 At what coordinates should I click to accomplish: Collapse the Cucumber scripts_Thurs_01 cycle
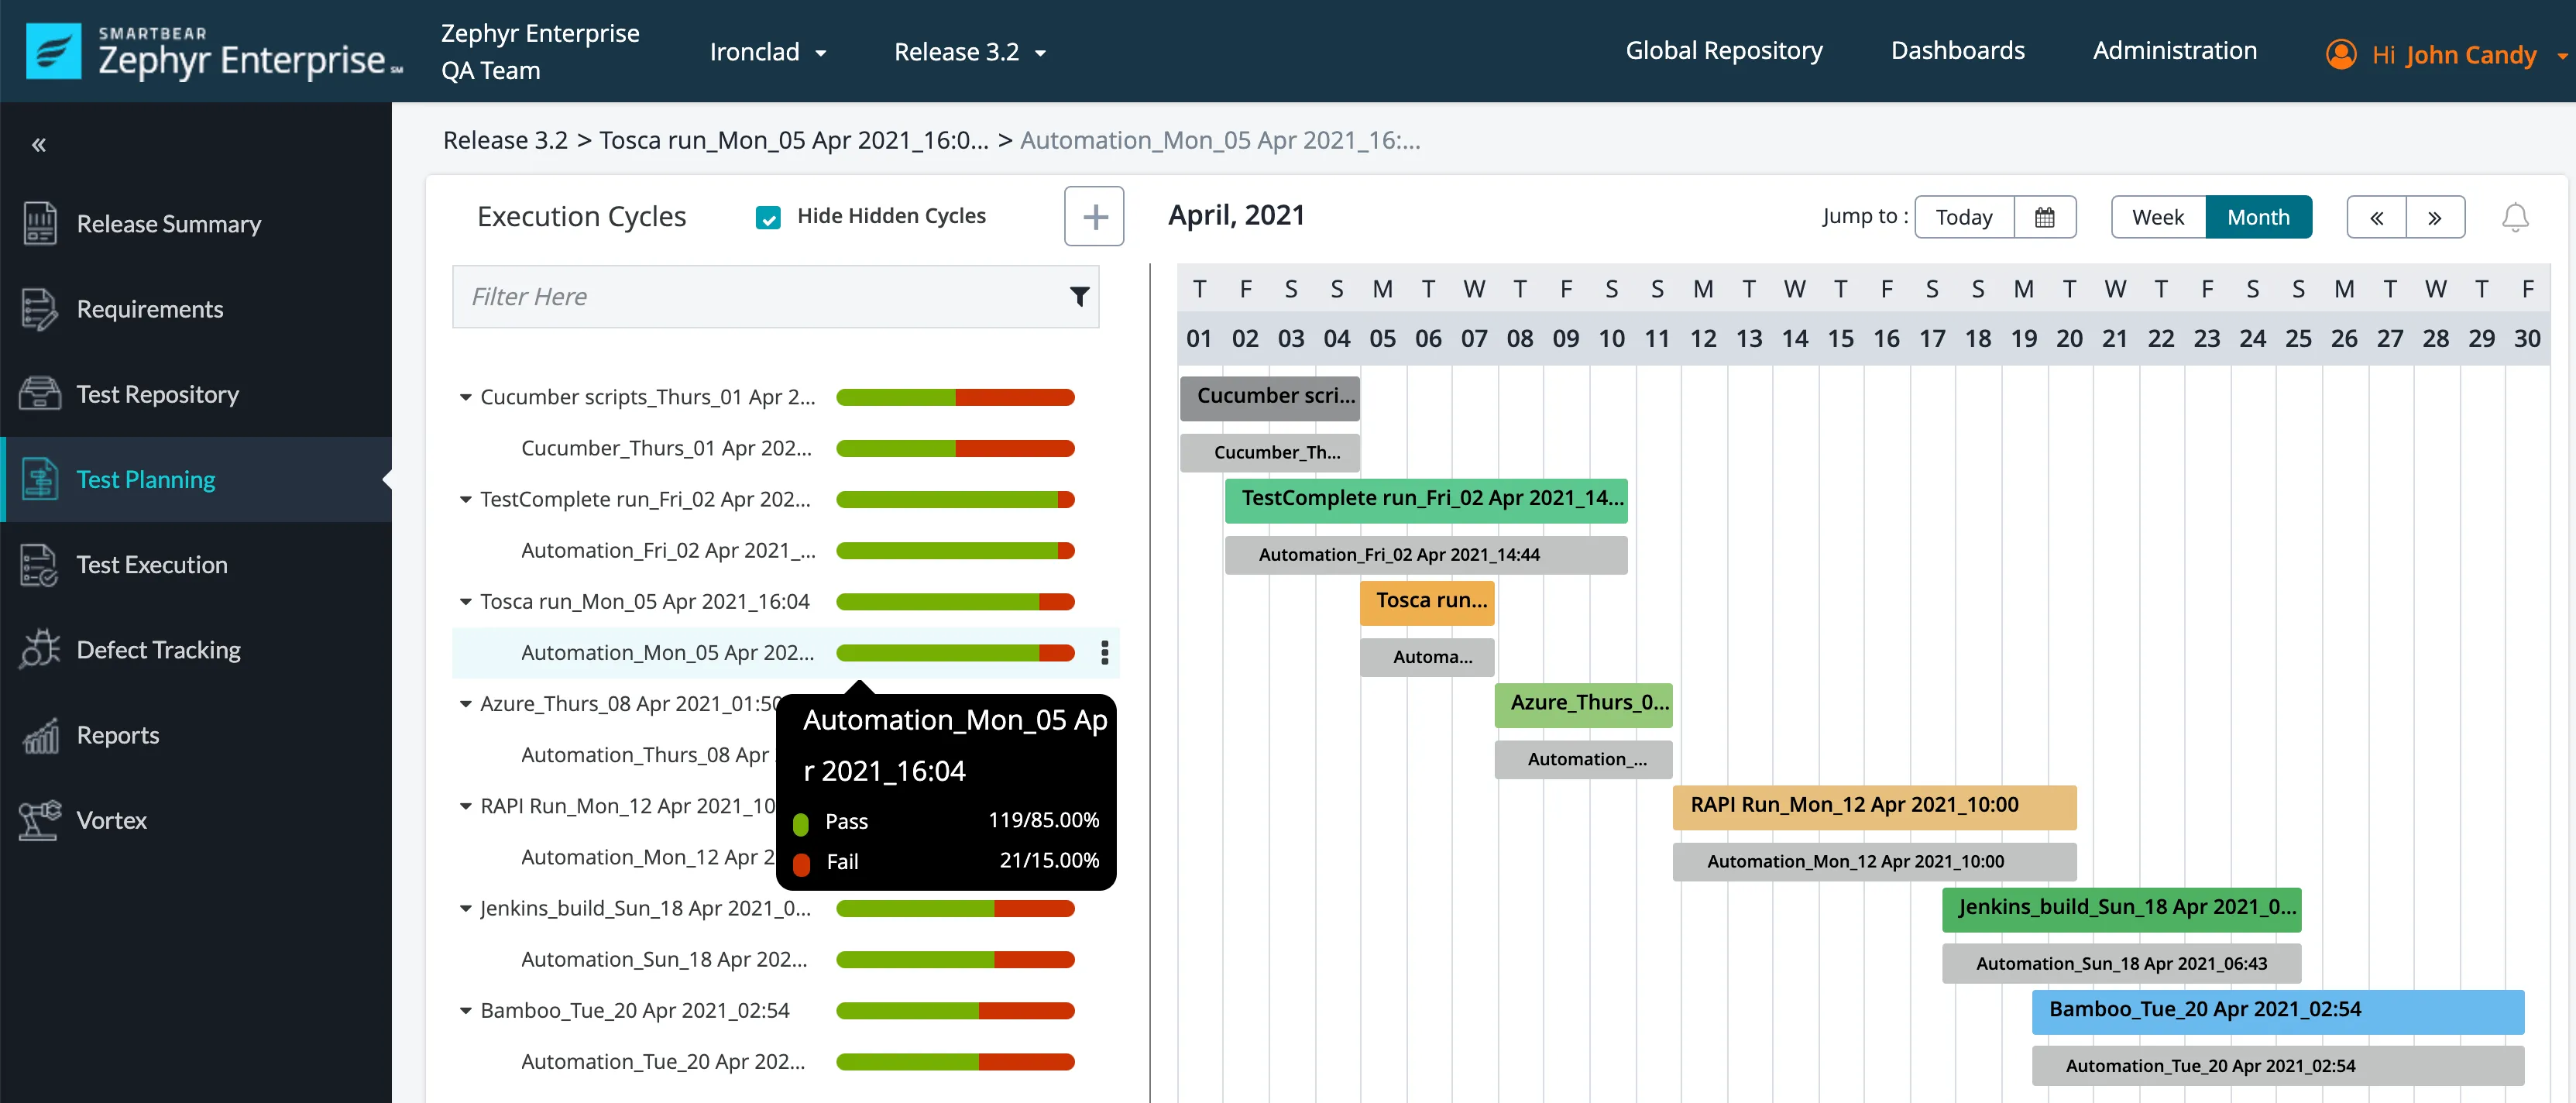pyautogui.click(x=465, y=397)
